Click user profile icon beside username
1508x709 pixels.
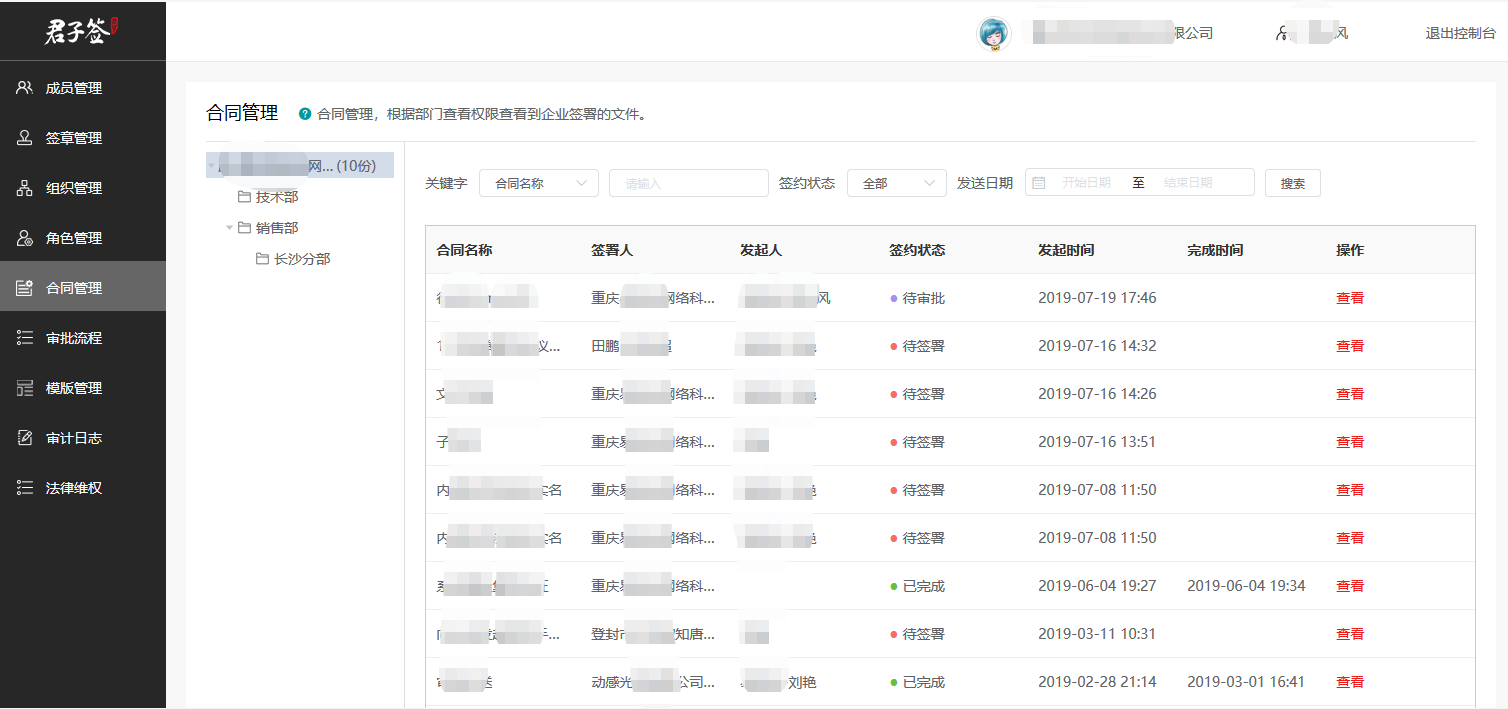click(1282, 33)
